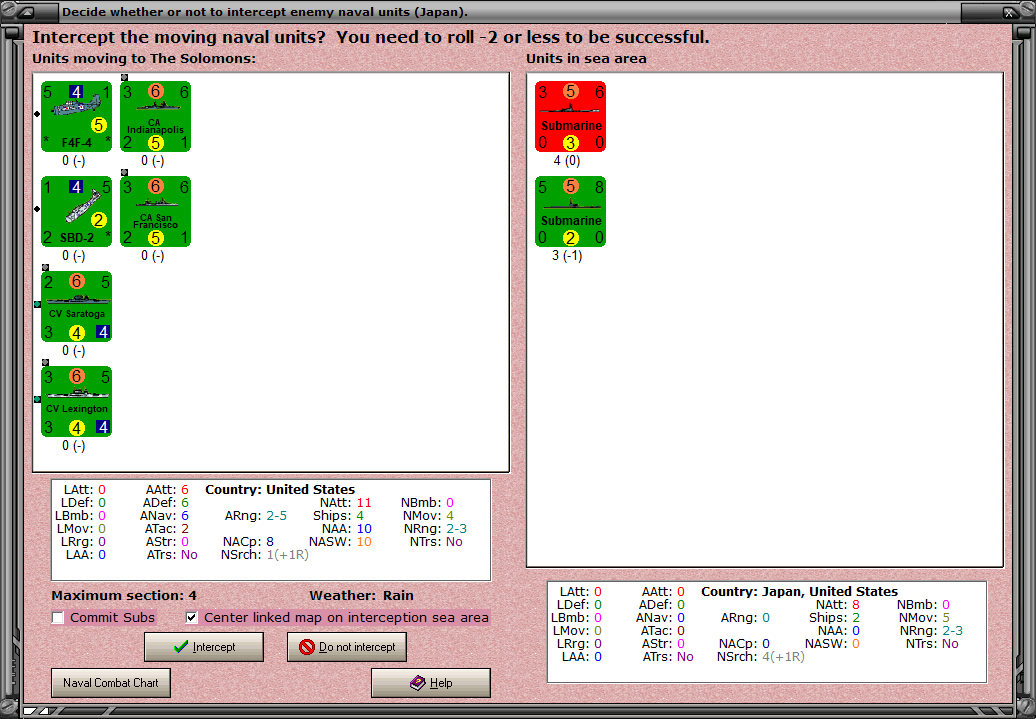1036x719 pixels.
Task: Click the 'NAtt: 11' stat in US panel
Action: 346,503
